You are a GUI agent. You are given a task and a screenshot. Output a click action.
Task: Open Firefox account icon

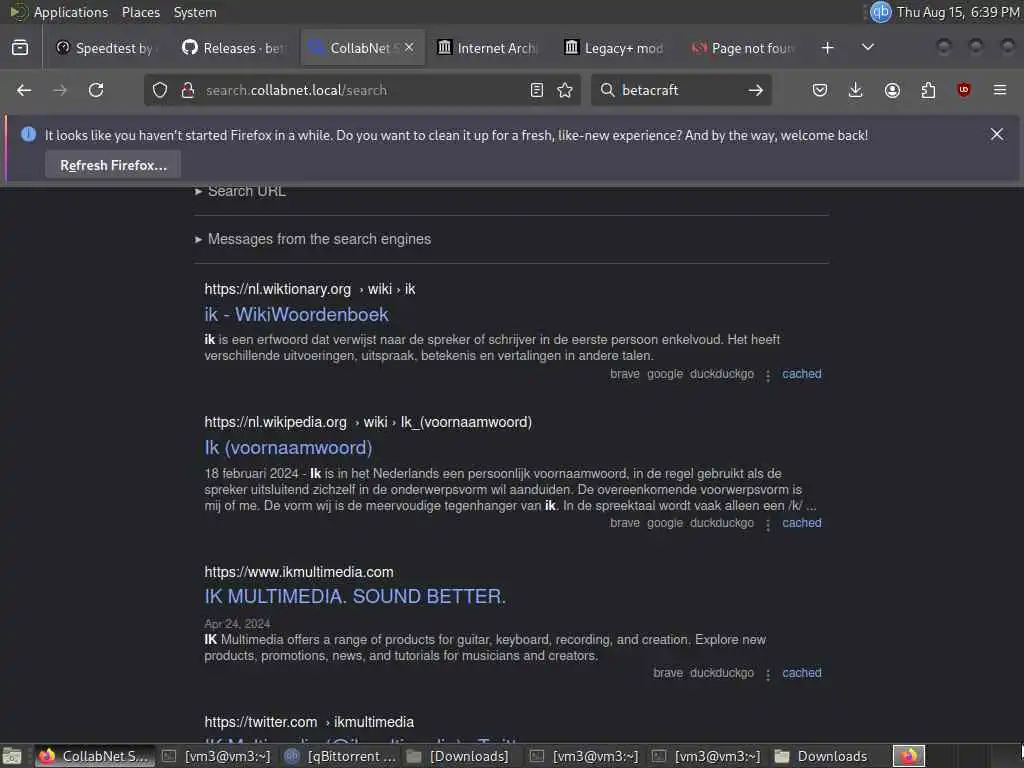[x=892, y=90]
